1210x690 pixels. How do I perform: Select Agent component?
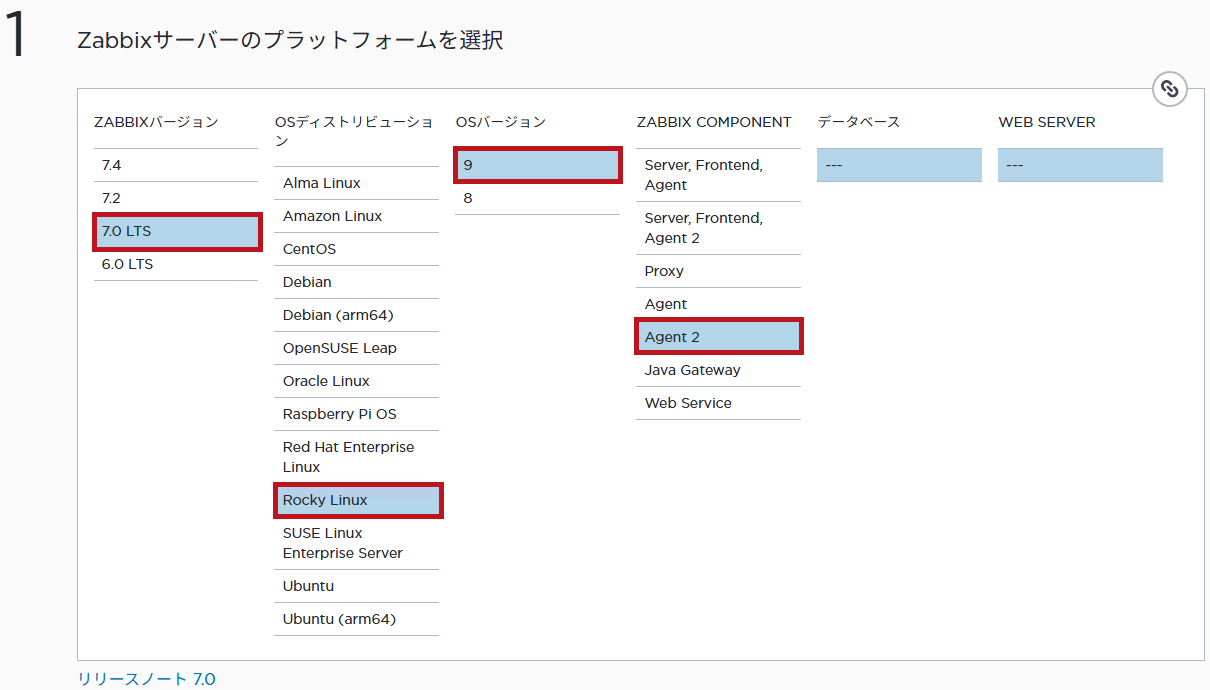coord(719,304)
